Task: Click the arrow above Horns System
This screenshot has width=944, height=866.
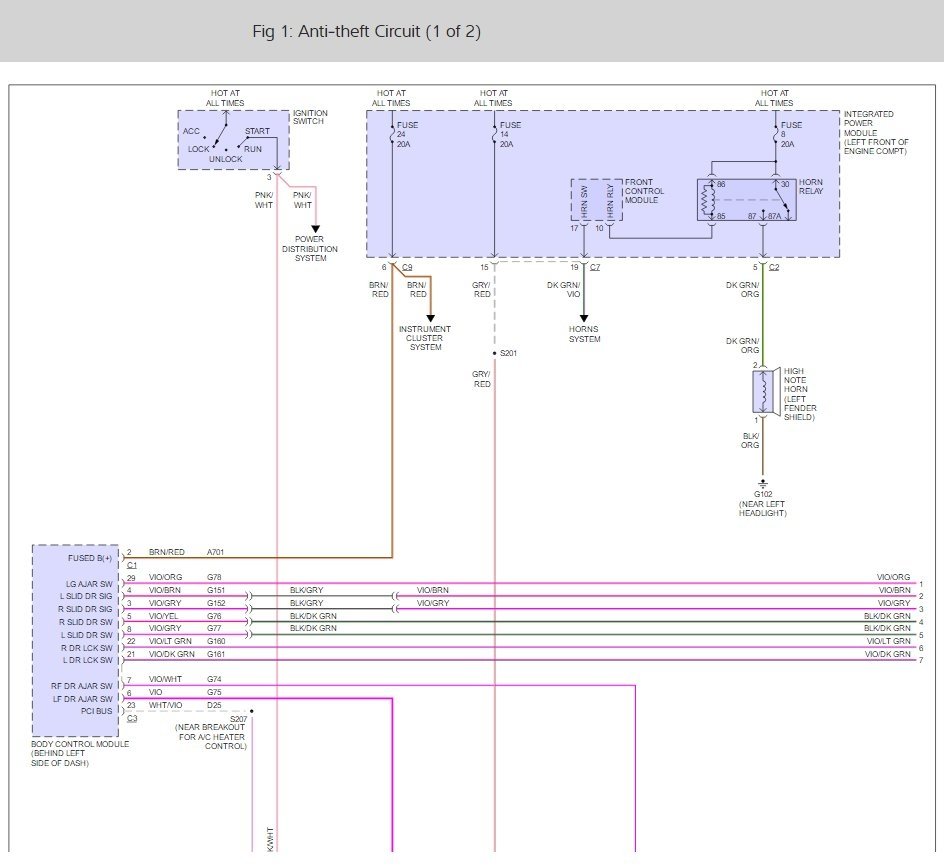Action: 584,319
